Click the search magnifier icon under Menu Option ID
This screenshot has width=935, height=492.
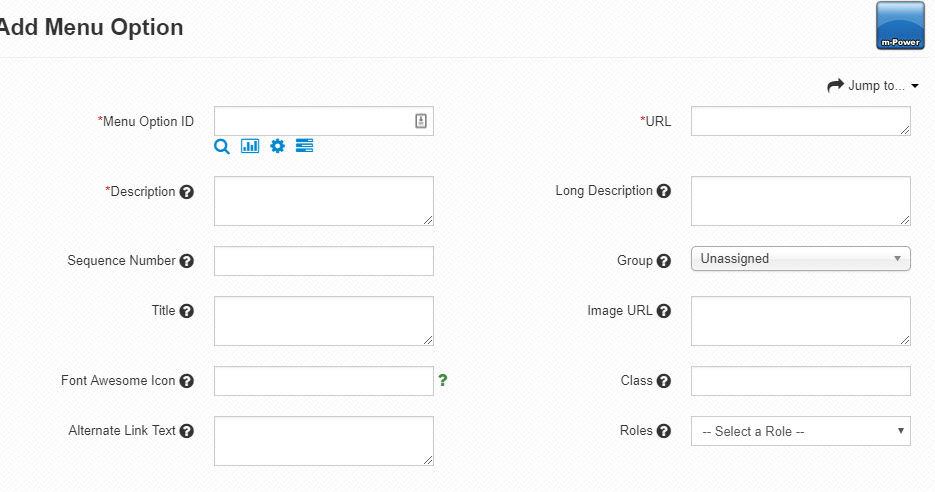click(x=222, y=146)
